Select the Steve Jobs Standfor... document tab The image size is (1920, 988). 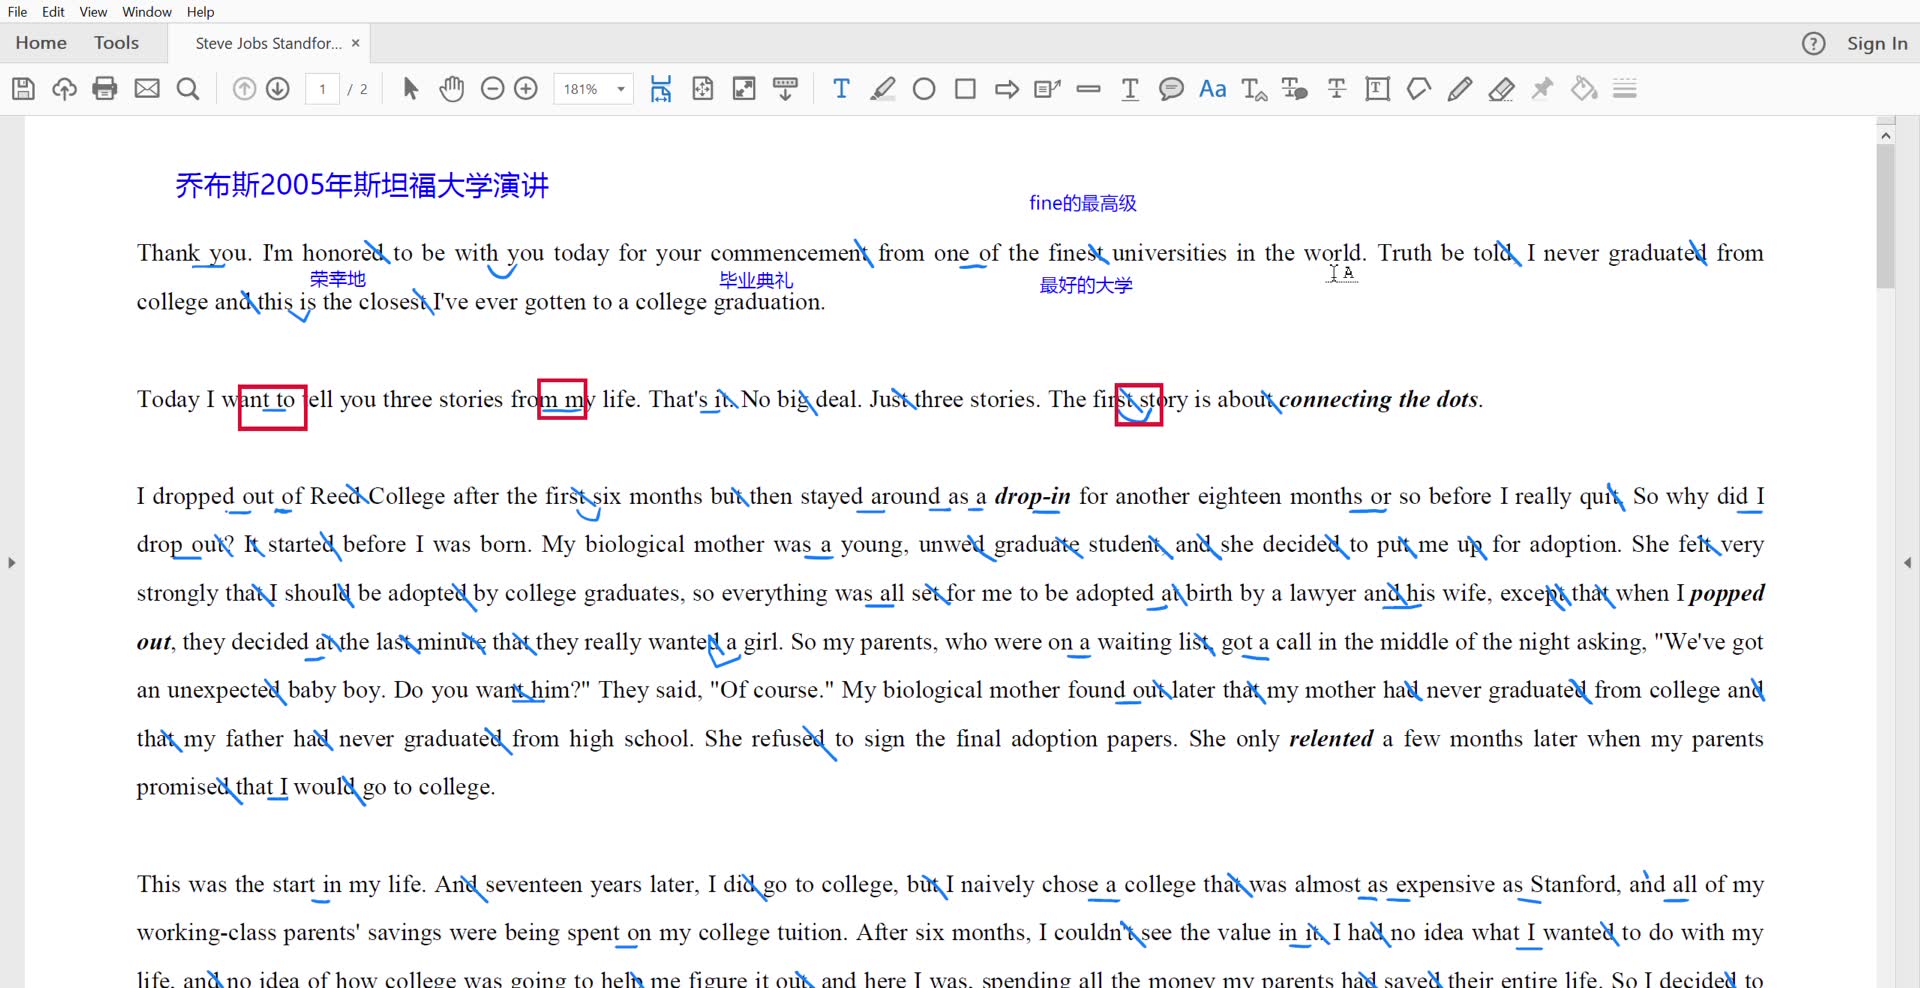point(268,43)
